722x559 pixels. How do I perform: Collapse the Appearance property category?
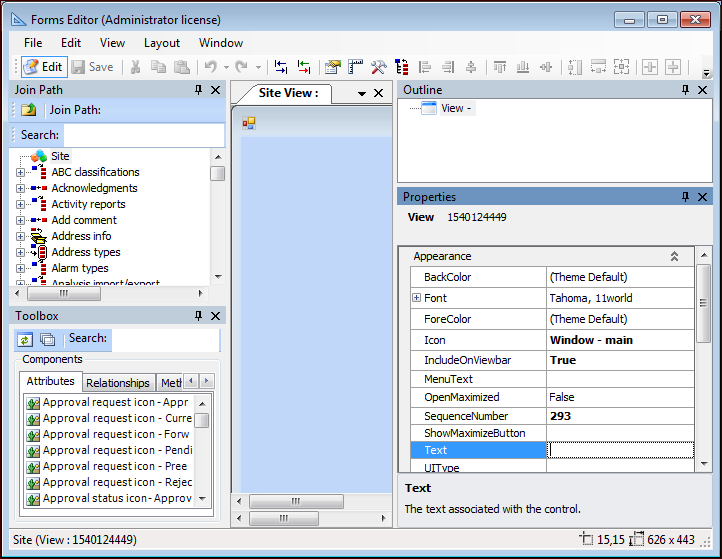pyautogui.click(x=674, y=256)
